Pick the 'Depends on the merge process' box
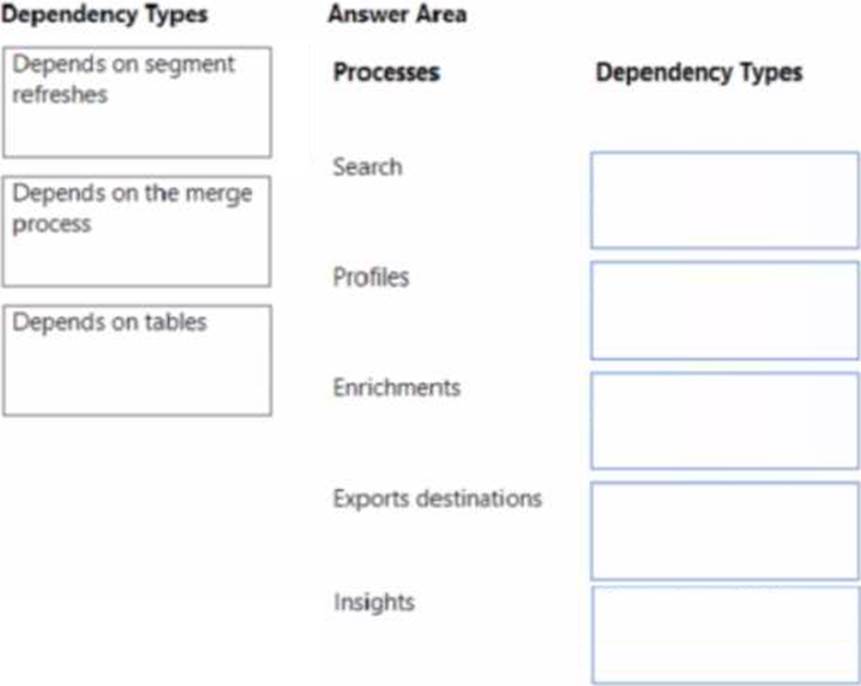Image resolution: width=861 pixels, height=686 pixels. [137, 231]
